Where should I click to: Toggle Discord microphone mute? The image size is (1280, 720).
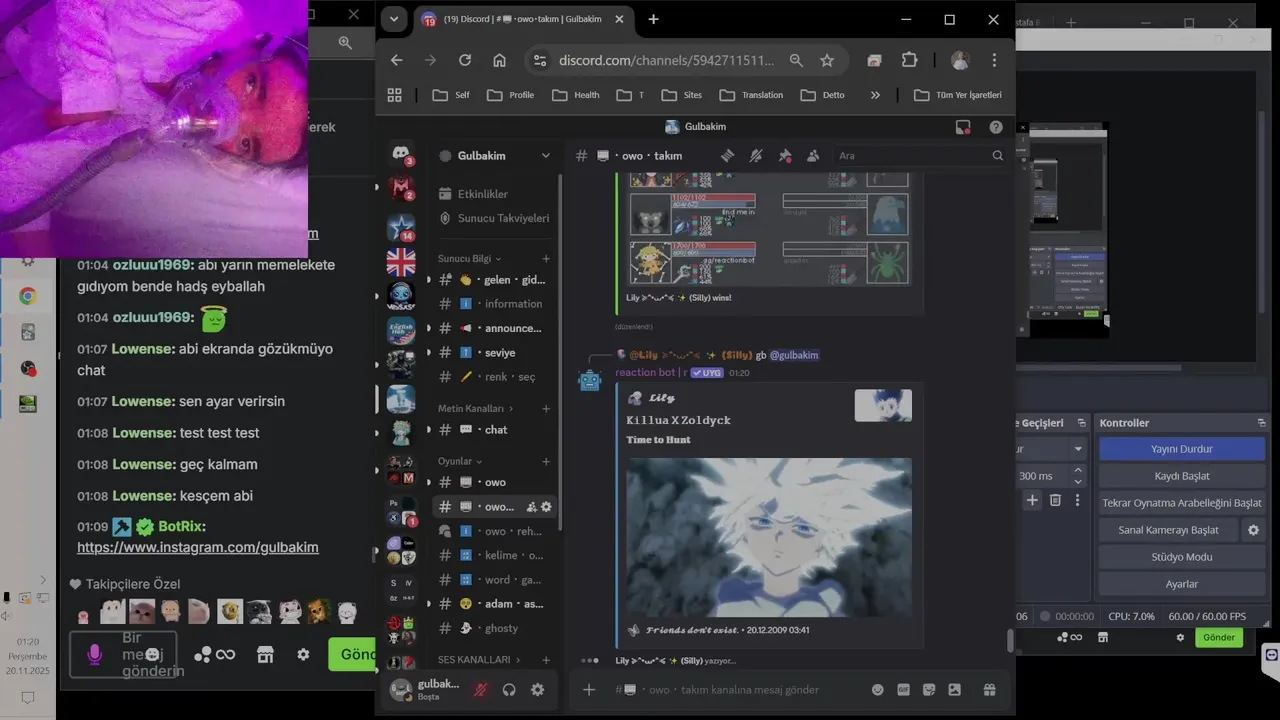pyautogui.click(x=480, y=689)
